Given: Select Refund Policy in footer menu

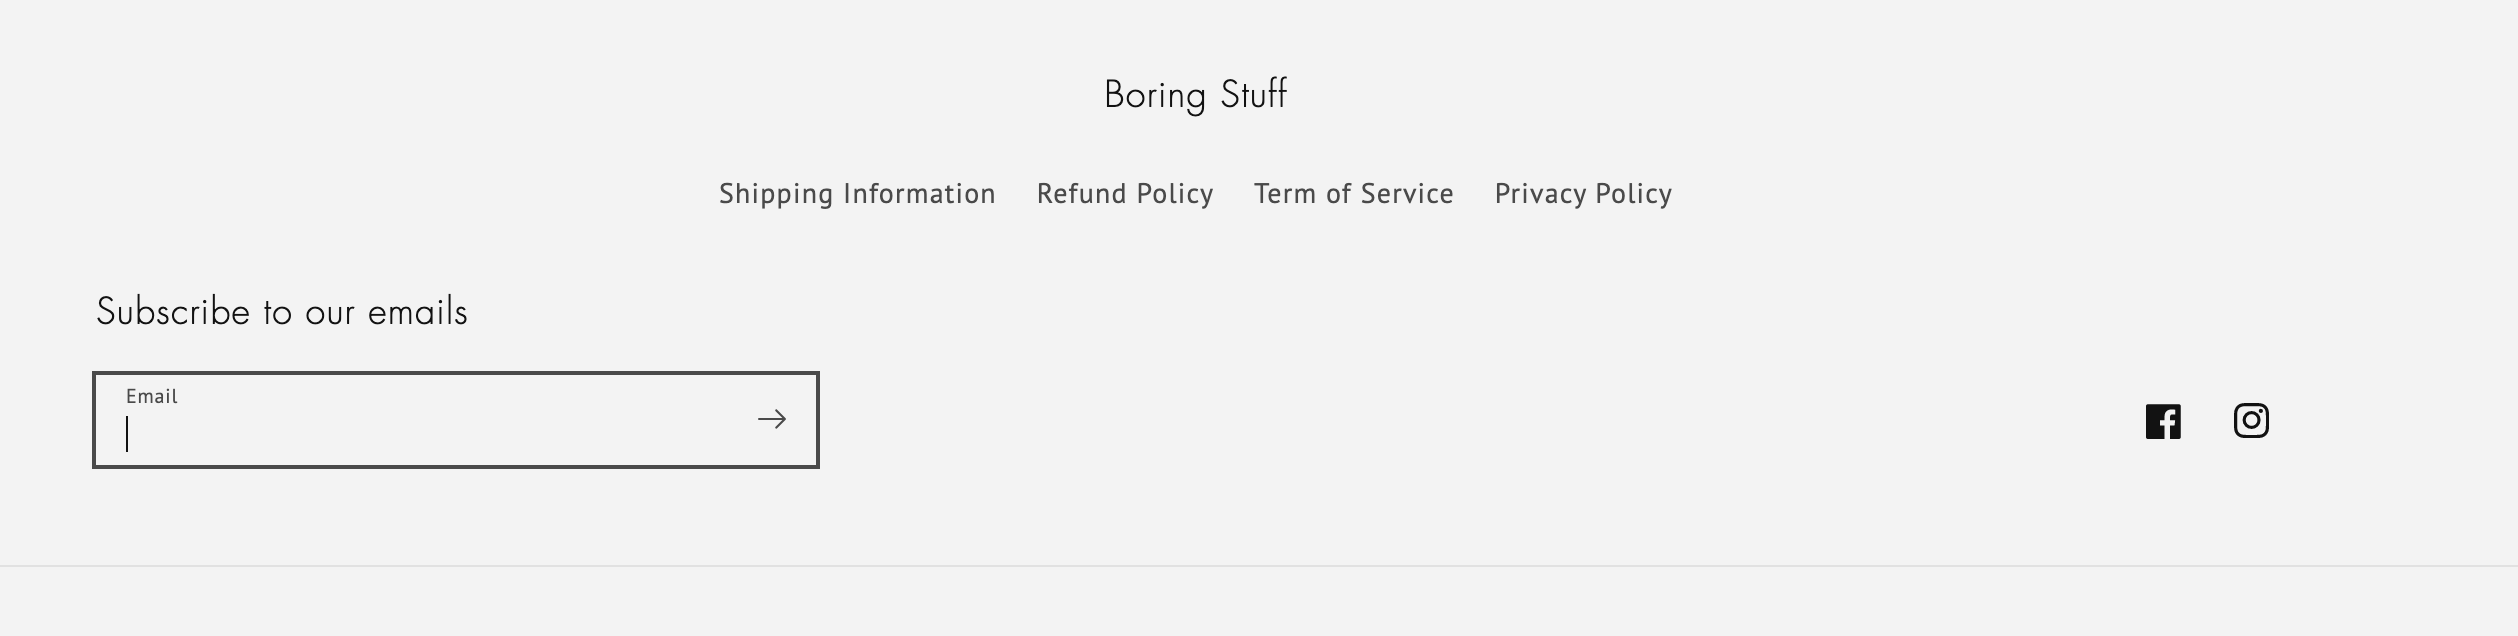Looking at the screenshot, I should tap(1125, 193).
